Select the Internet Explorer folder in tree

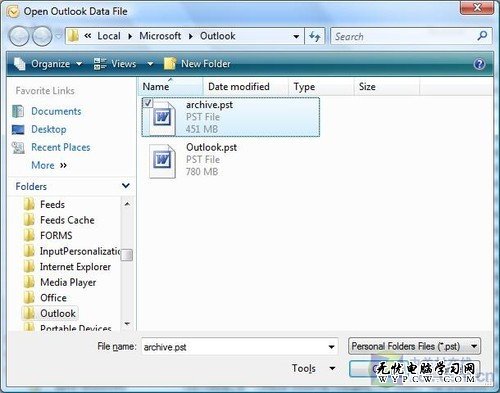click(x=75, y=267)
